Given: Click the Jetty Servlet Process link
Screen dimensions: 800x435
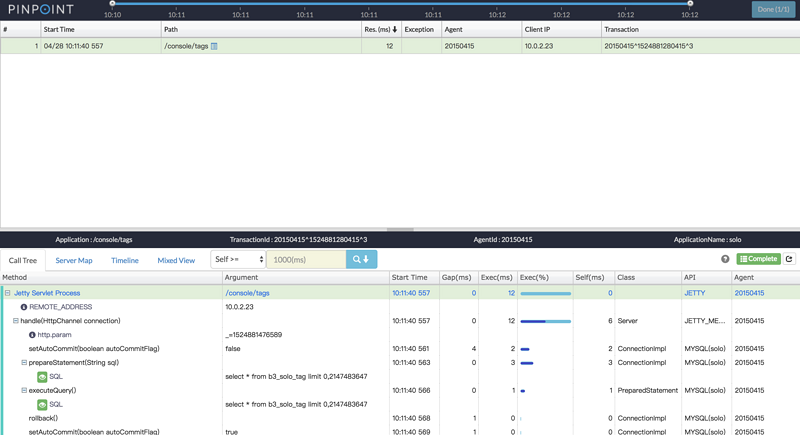Looking at the screenshot, I should point(47,293).
